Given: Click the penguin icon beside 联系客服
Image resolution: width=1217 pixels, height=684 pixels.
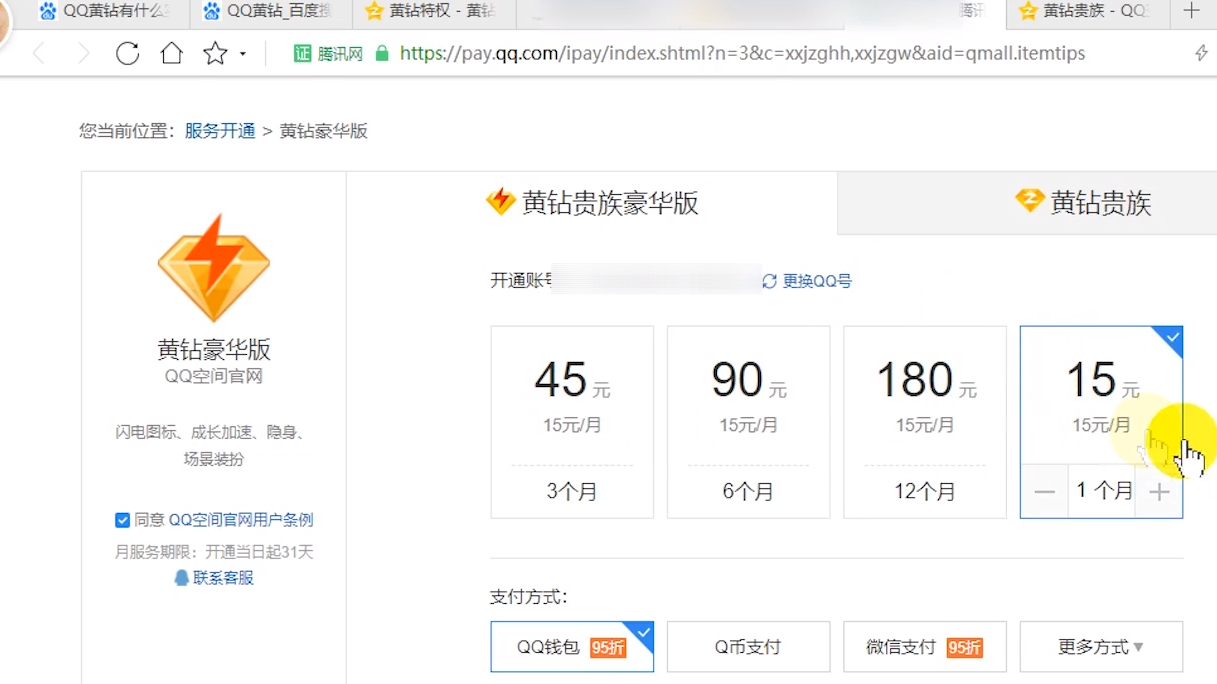Looking at the screenshot, I should tap(181, 578).
